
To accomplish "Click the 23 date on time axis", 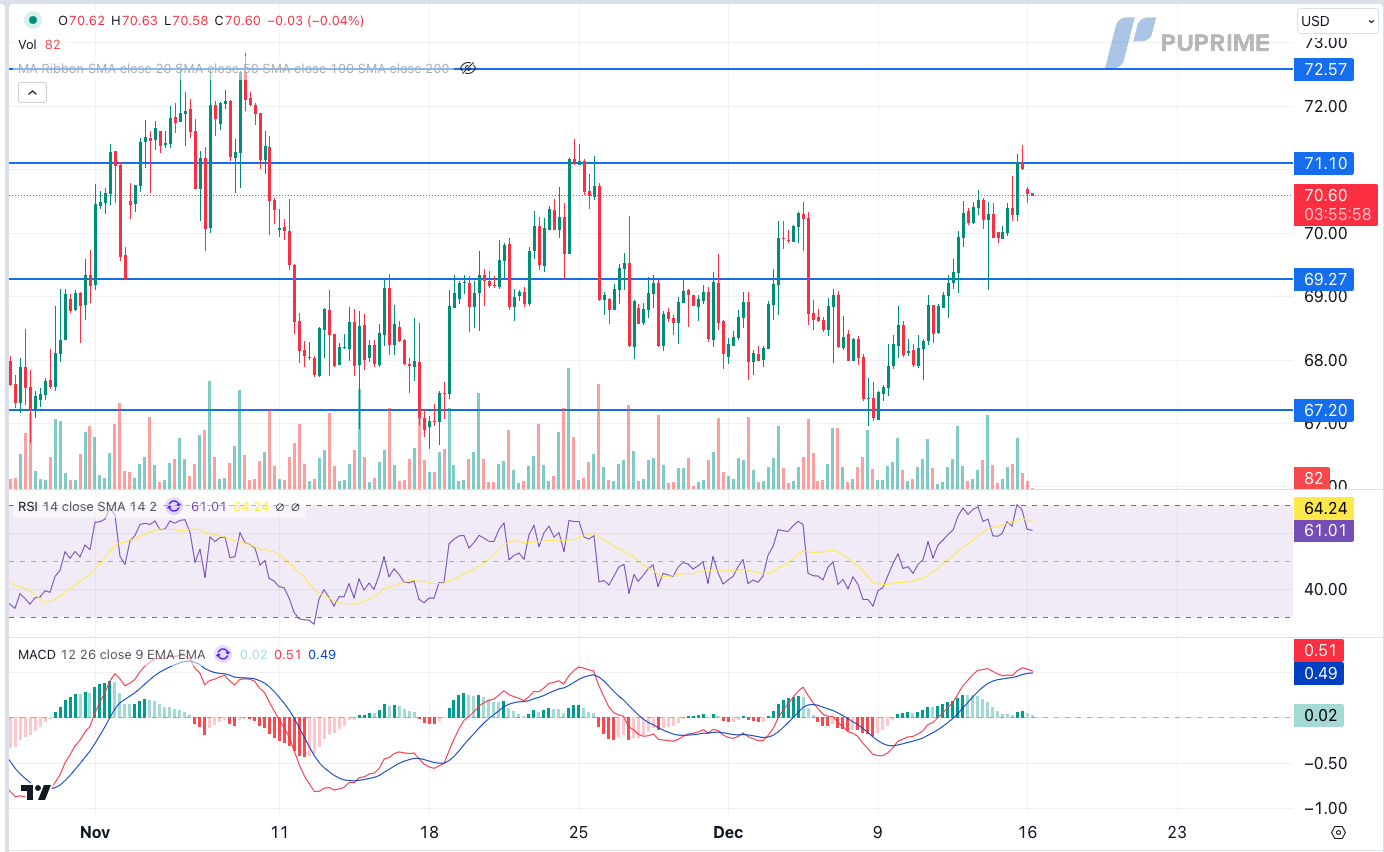I will point(1177,832).
